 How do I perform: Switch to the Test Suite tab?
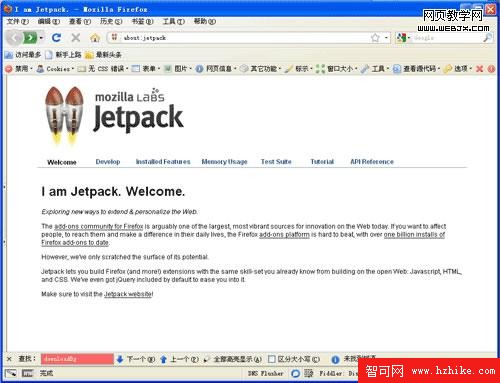[276, 162]
